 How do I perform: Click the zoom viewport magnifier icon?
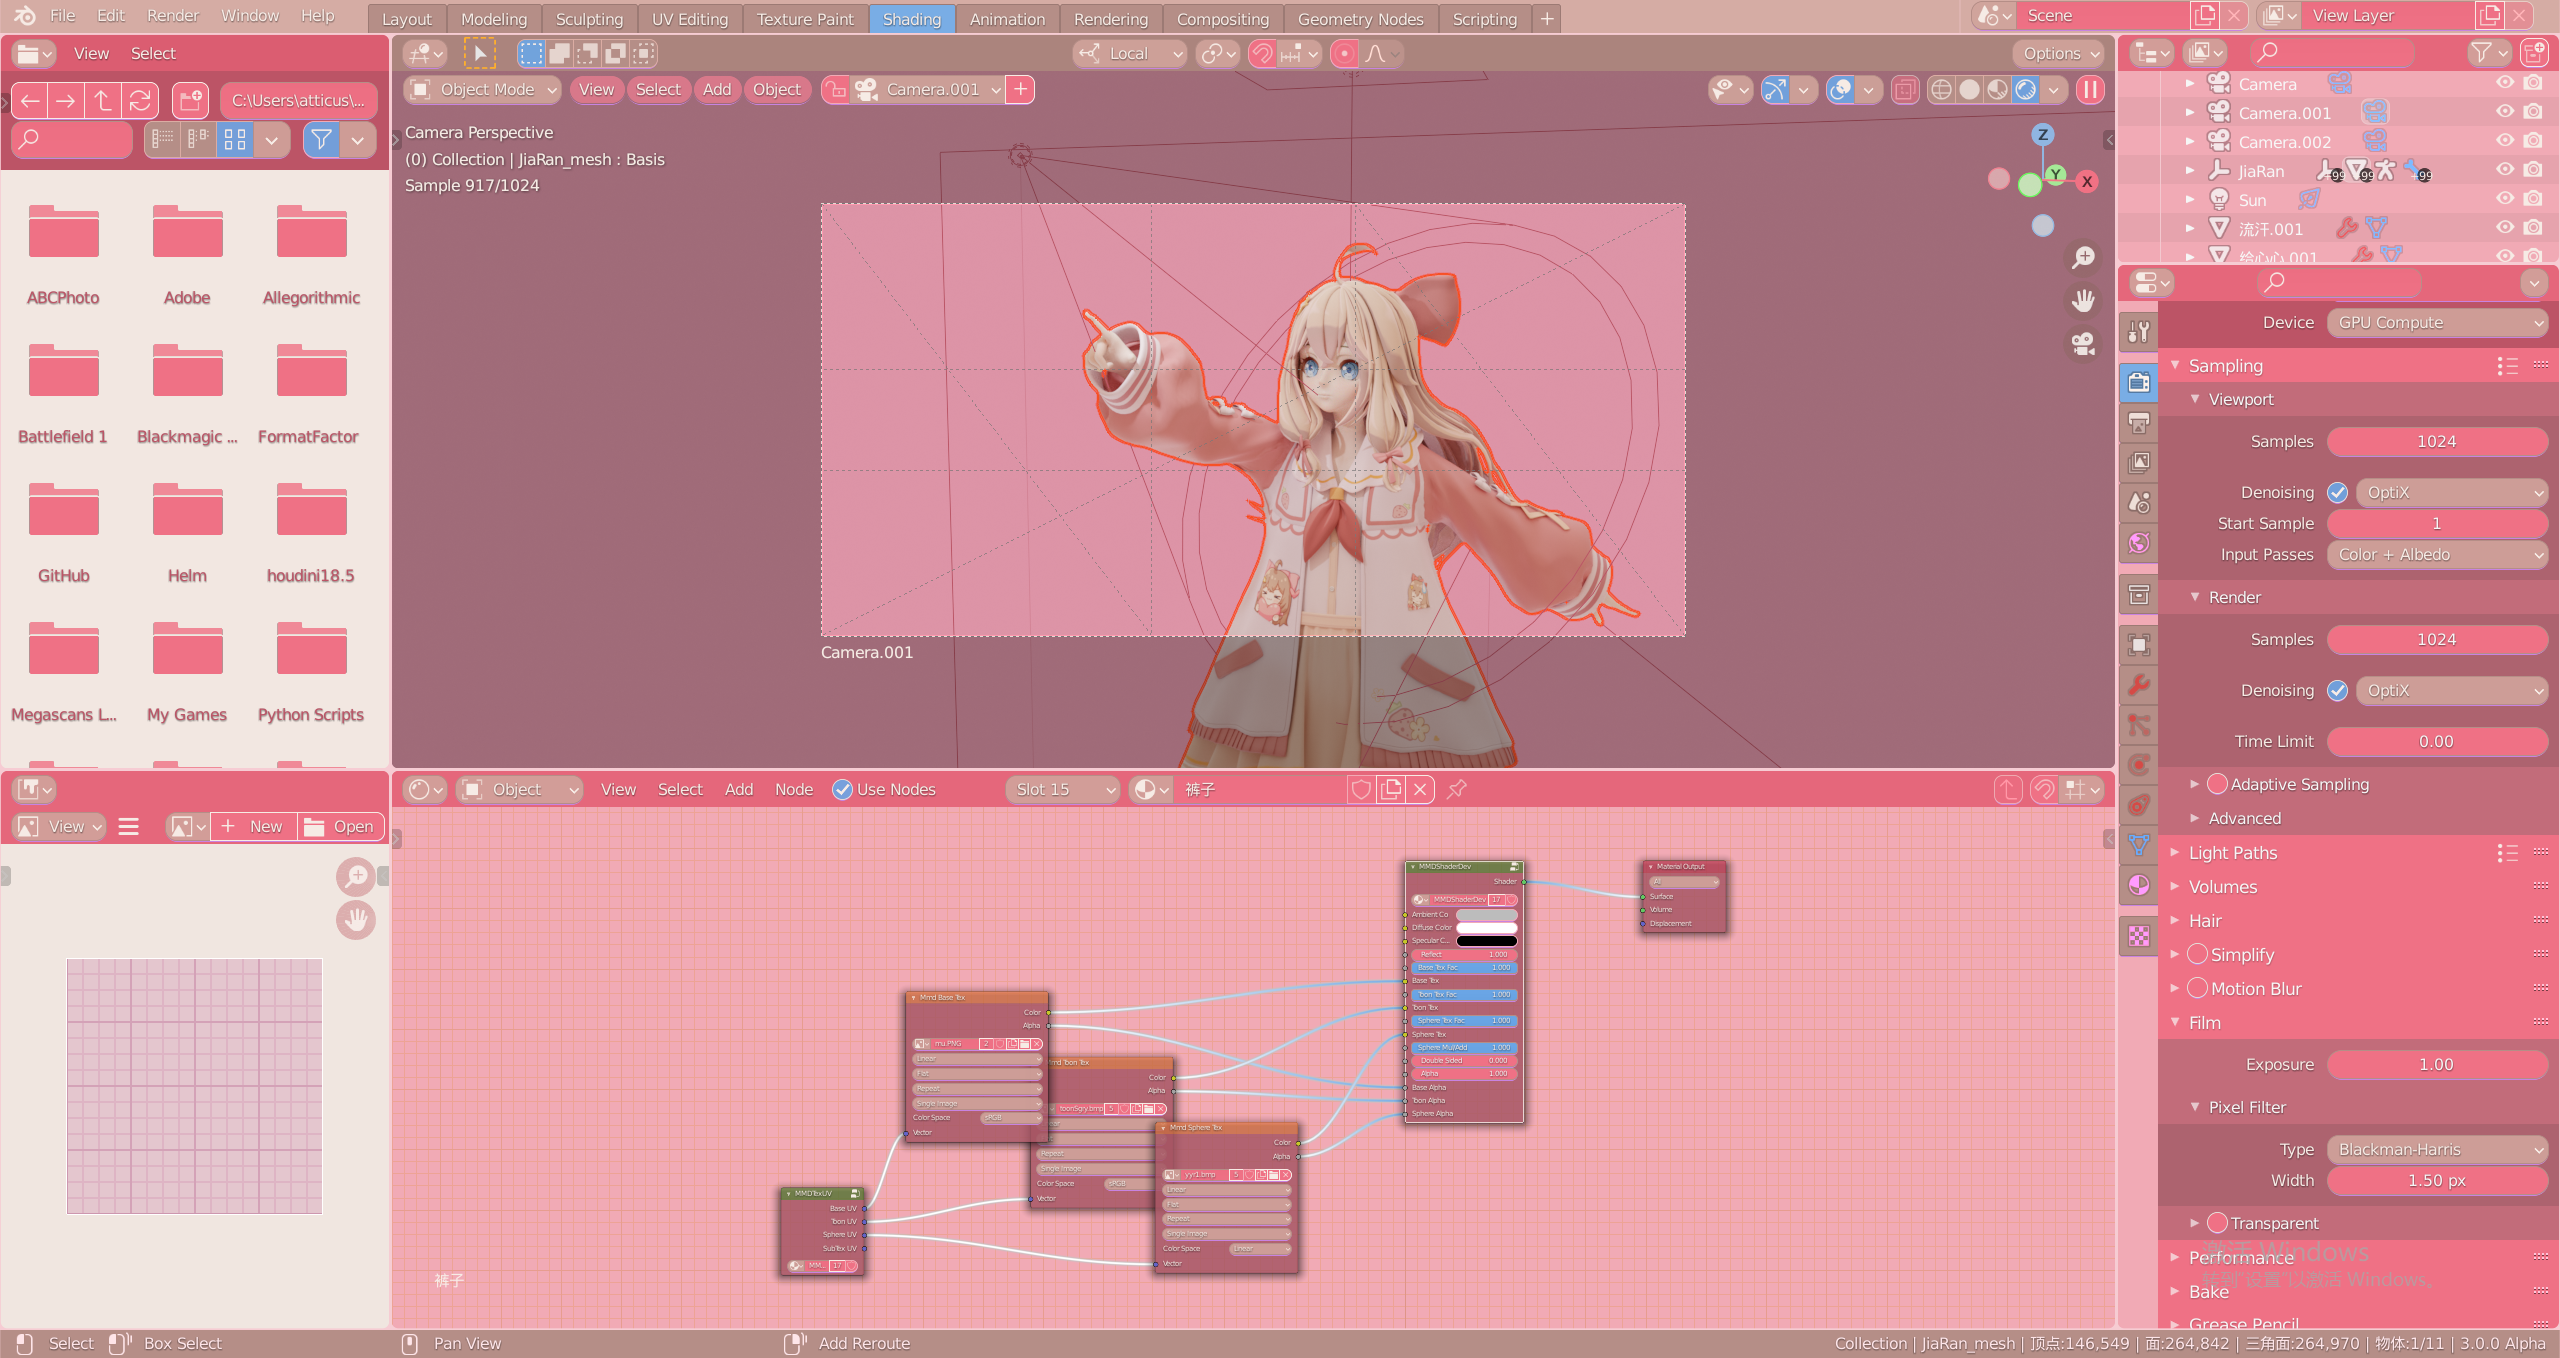coord(2083,258)
